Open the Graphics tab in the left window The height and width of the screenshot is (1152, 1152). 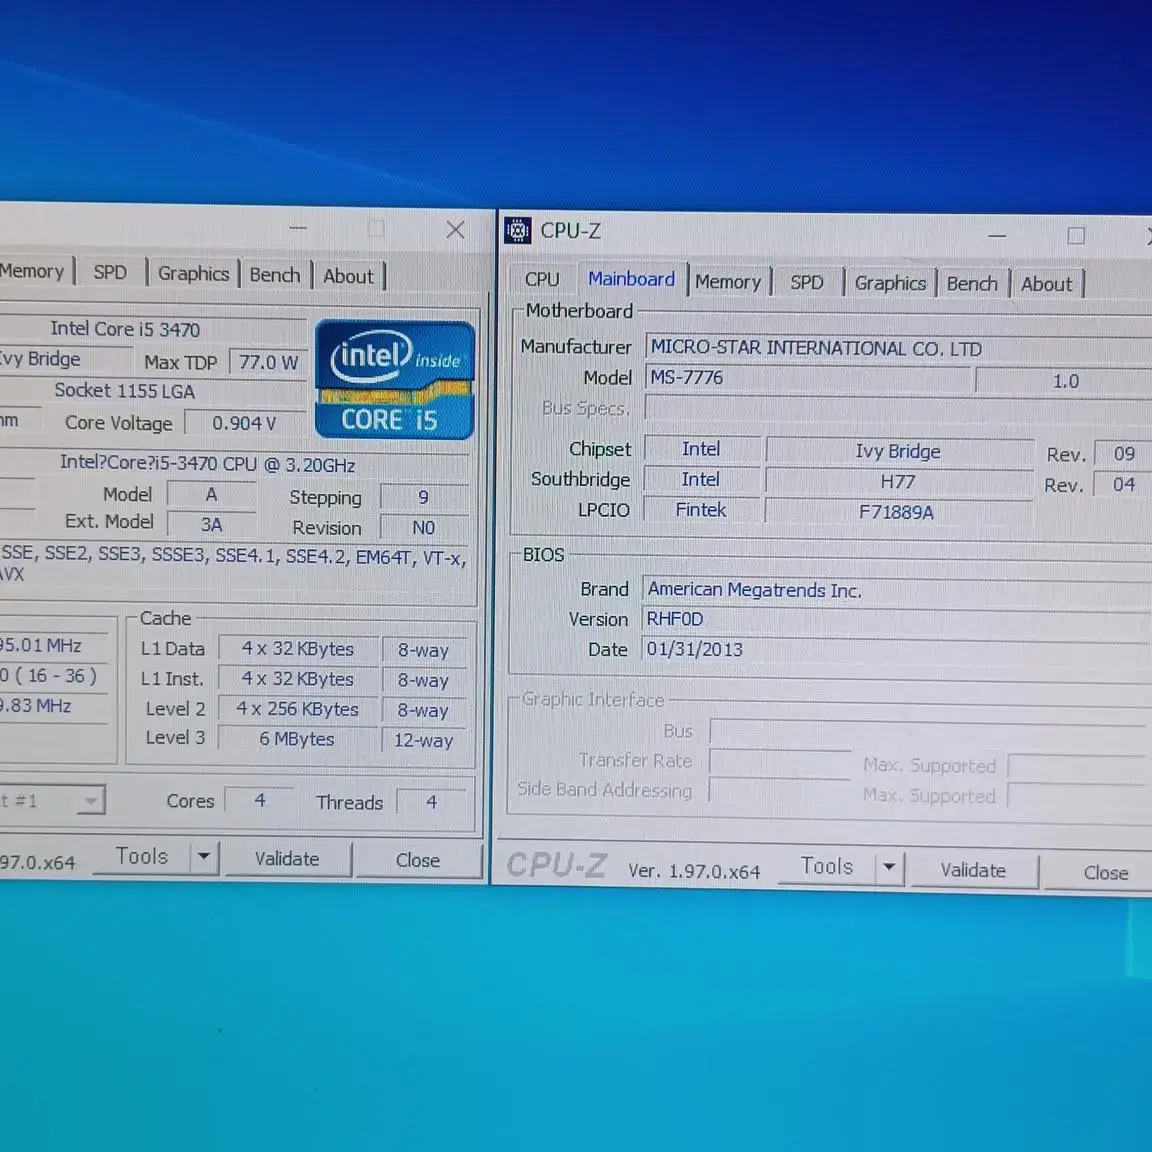coord(194,274)
